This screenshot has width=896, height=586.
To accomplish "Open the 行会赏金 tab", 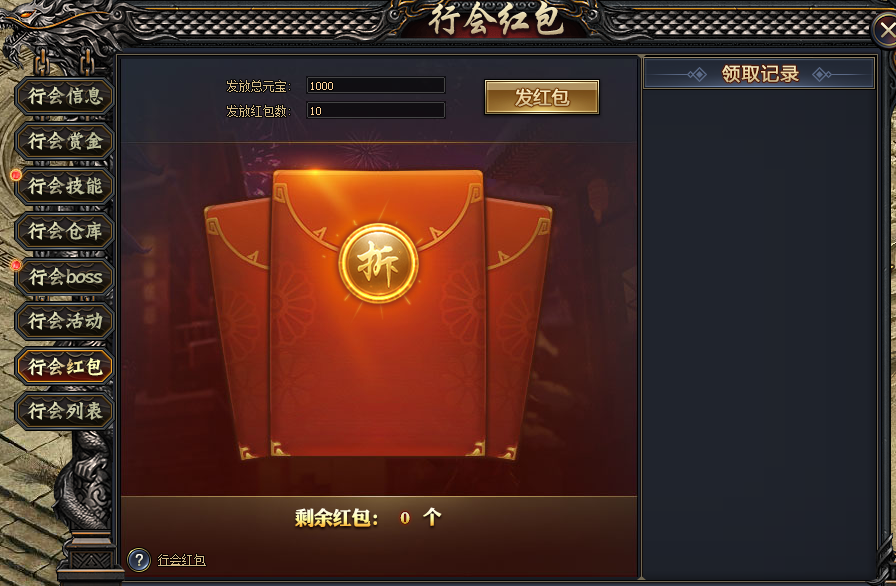I will (x=65, y=141).
